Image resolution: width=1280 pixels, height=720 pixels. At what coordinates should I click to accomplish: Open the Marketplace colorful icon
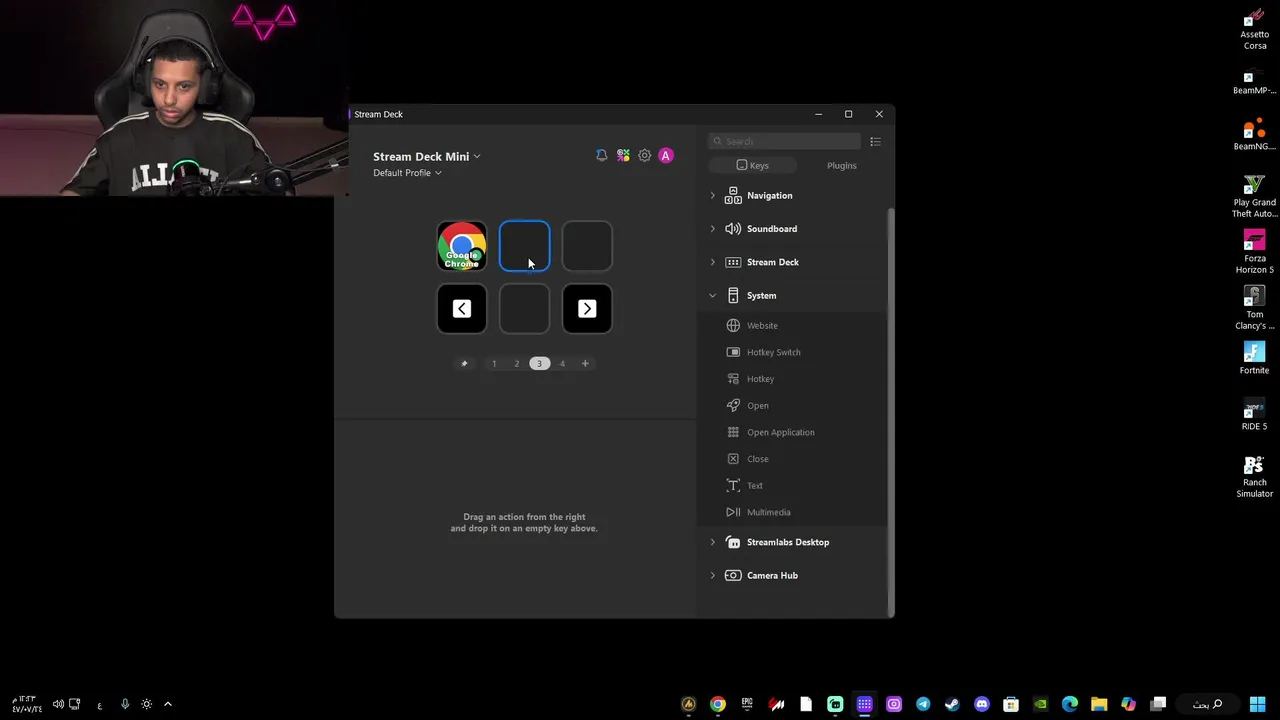pyautogui.click(x=623, y=156)
